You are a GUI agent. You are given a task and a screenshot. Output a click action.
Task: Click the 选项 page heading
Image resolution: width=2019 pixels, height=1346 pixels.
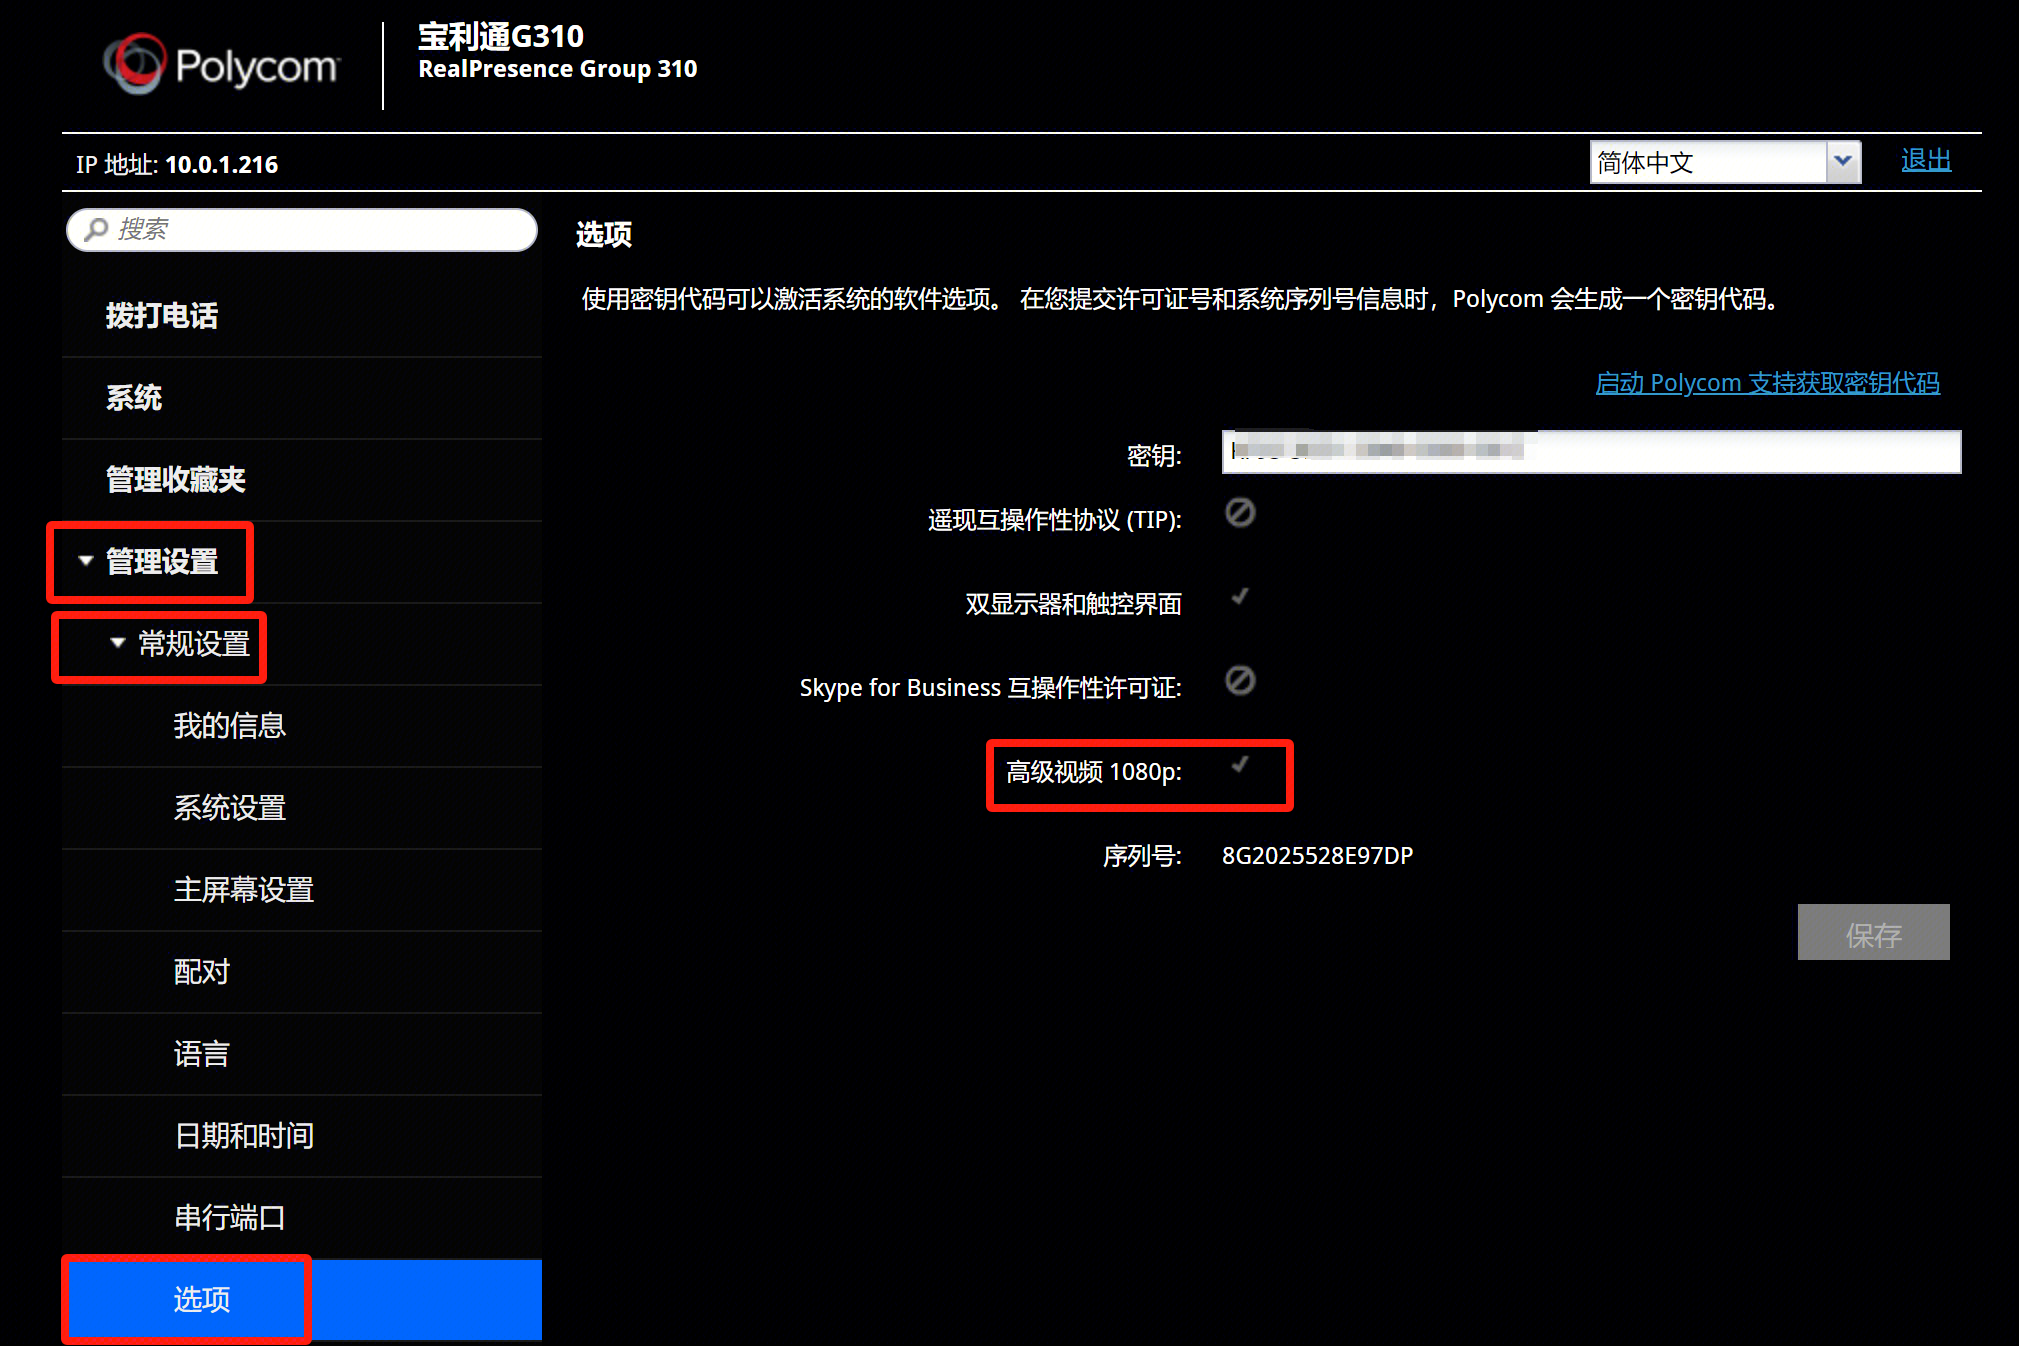pyautogui.click(x=604, y=235)
